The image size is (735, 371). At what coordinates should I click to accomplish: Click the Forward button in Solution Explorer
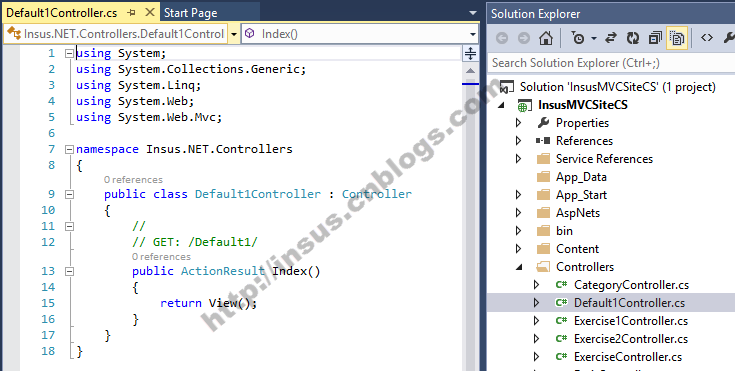tap(524, 38)
